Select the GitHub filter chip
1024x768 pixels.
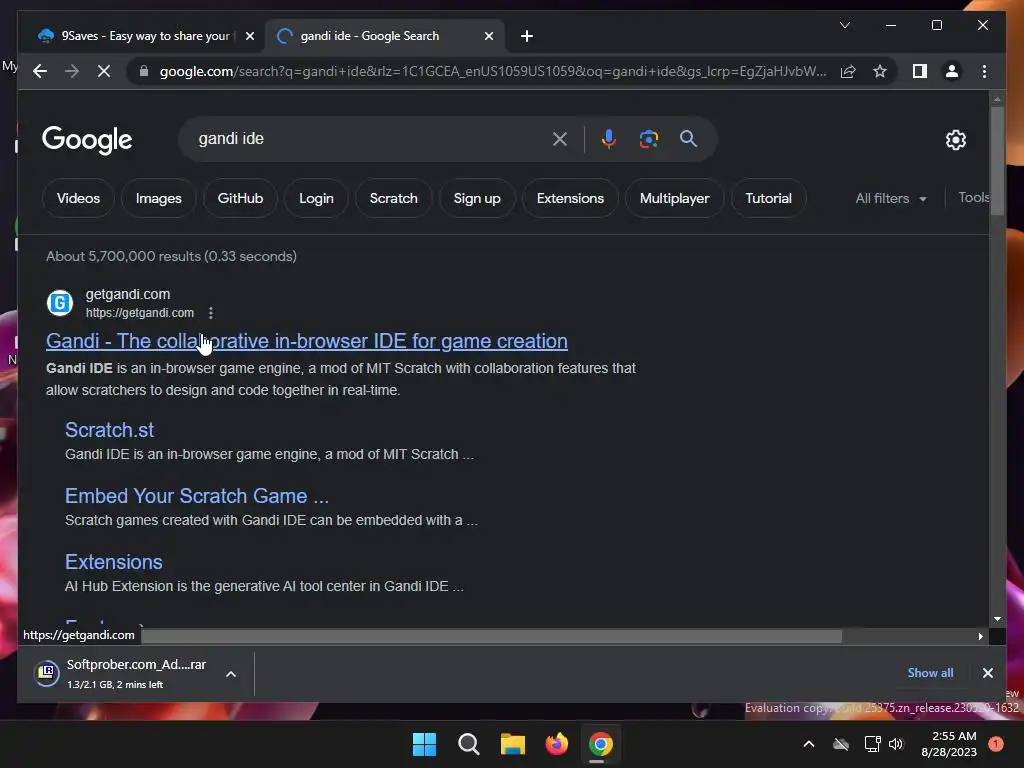tap(240, 199)
